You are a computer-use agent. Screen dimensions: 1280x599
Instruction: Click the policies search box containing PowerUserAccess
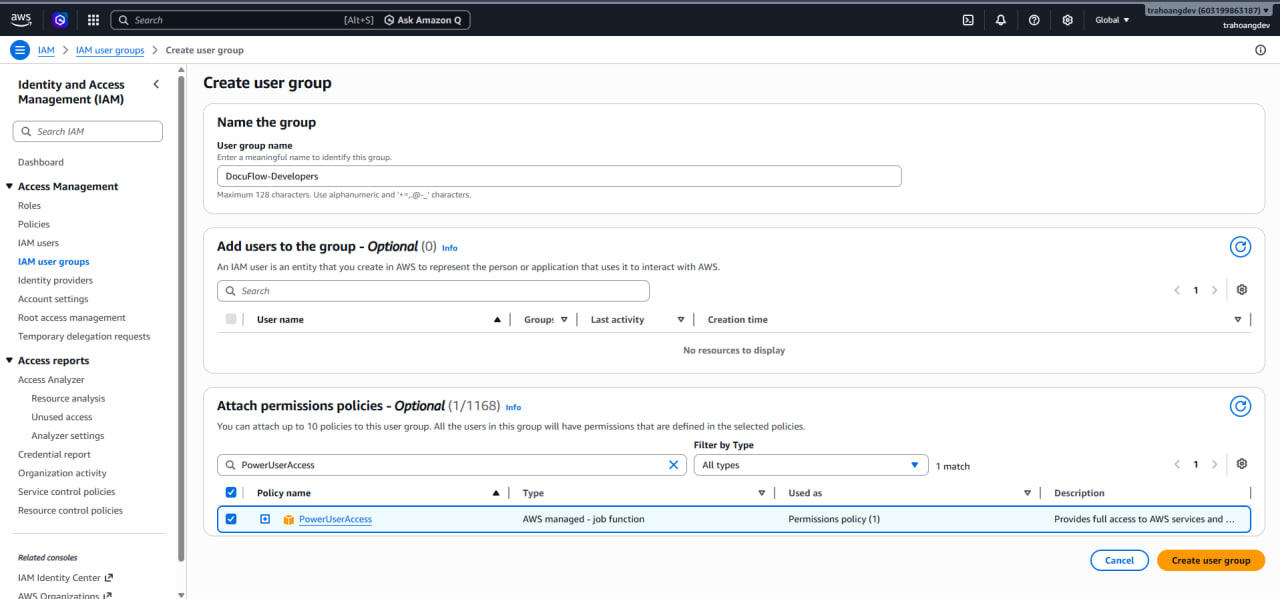tap(452, 465)
